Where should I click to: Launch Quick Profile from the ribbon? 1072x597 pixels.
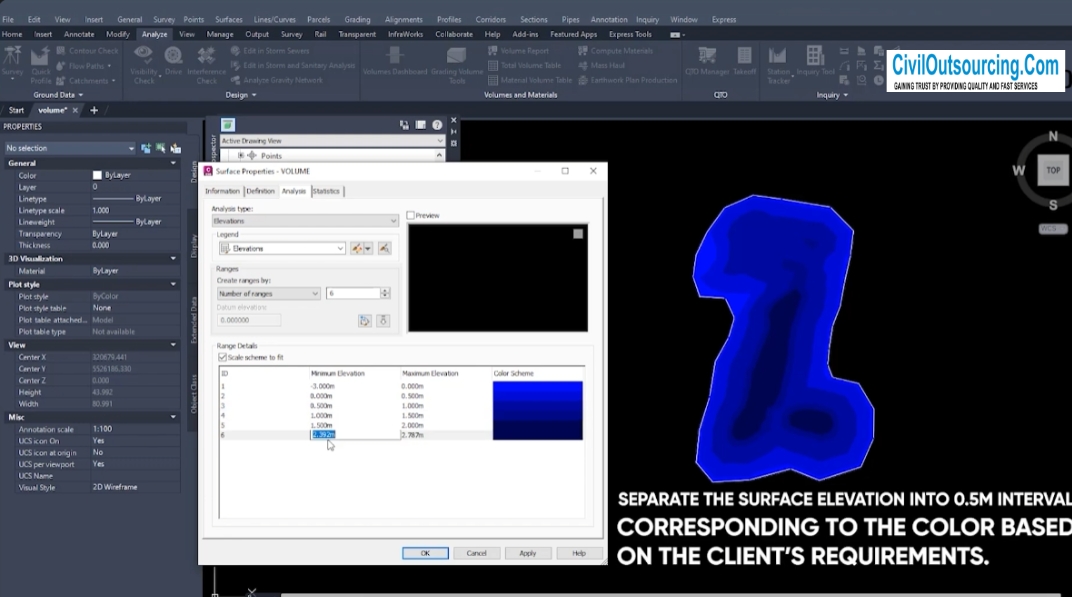40,65
